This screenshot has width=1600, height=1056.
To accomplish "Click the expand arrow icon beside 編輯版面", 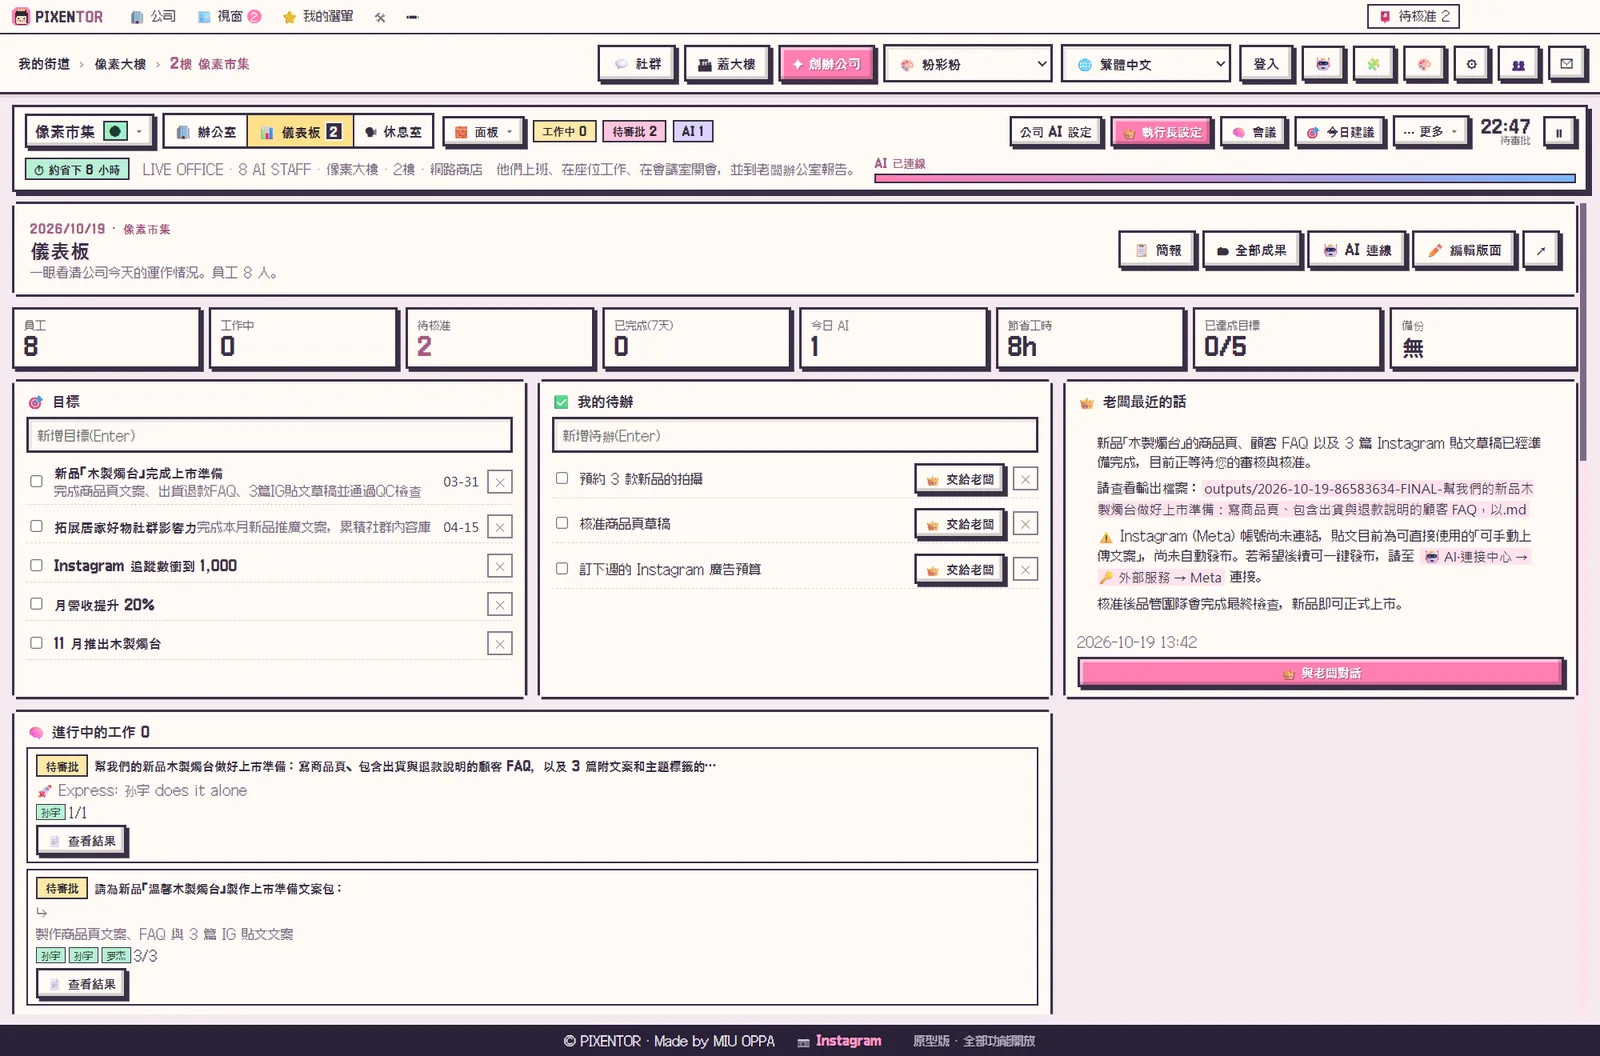I will click(1541, 250).
